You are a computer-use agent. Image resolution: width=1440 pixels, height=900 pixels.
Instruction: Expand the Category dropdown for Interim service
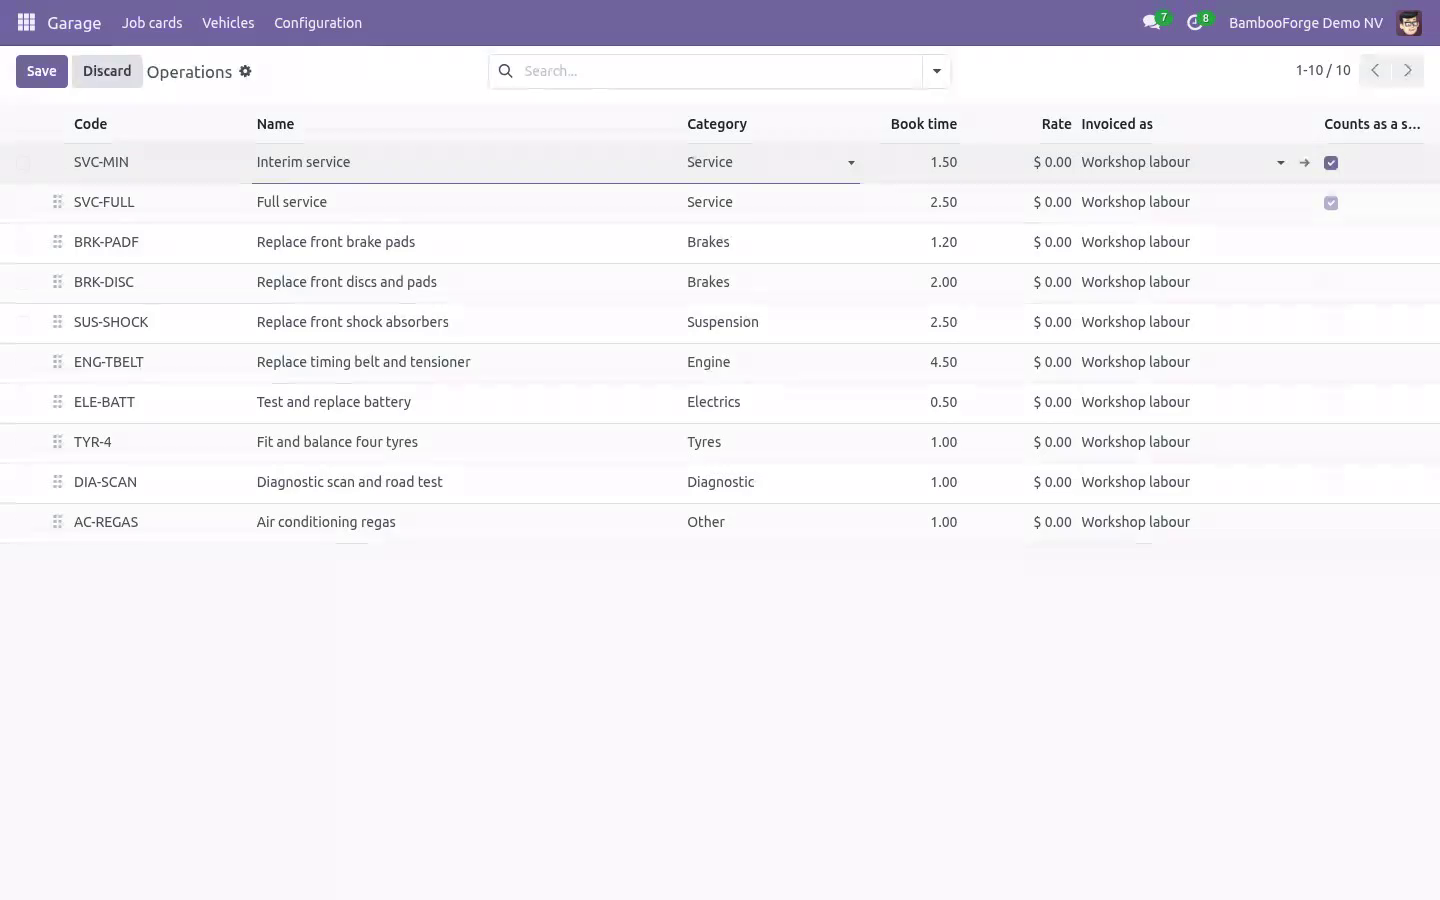click(x=851, y=163)
